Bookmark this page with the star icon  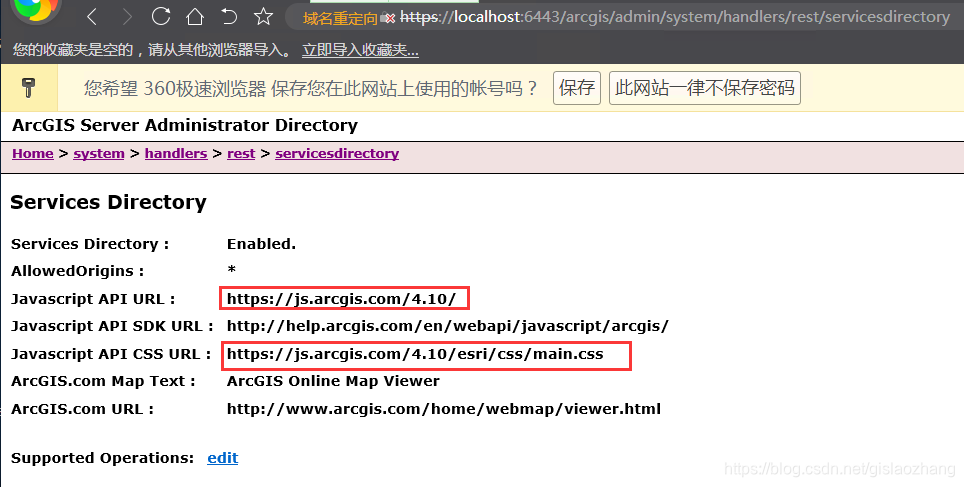[263, 16]
